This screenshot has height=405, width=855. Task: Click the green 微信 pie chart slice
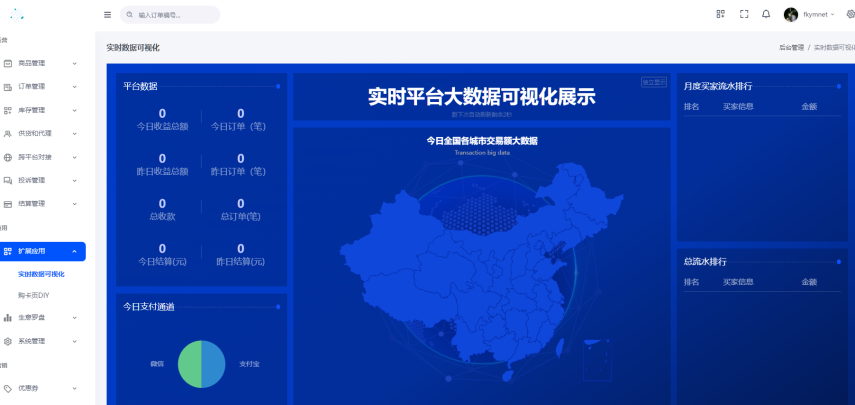189,364
